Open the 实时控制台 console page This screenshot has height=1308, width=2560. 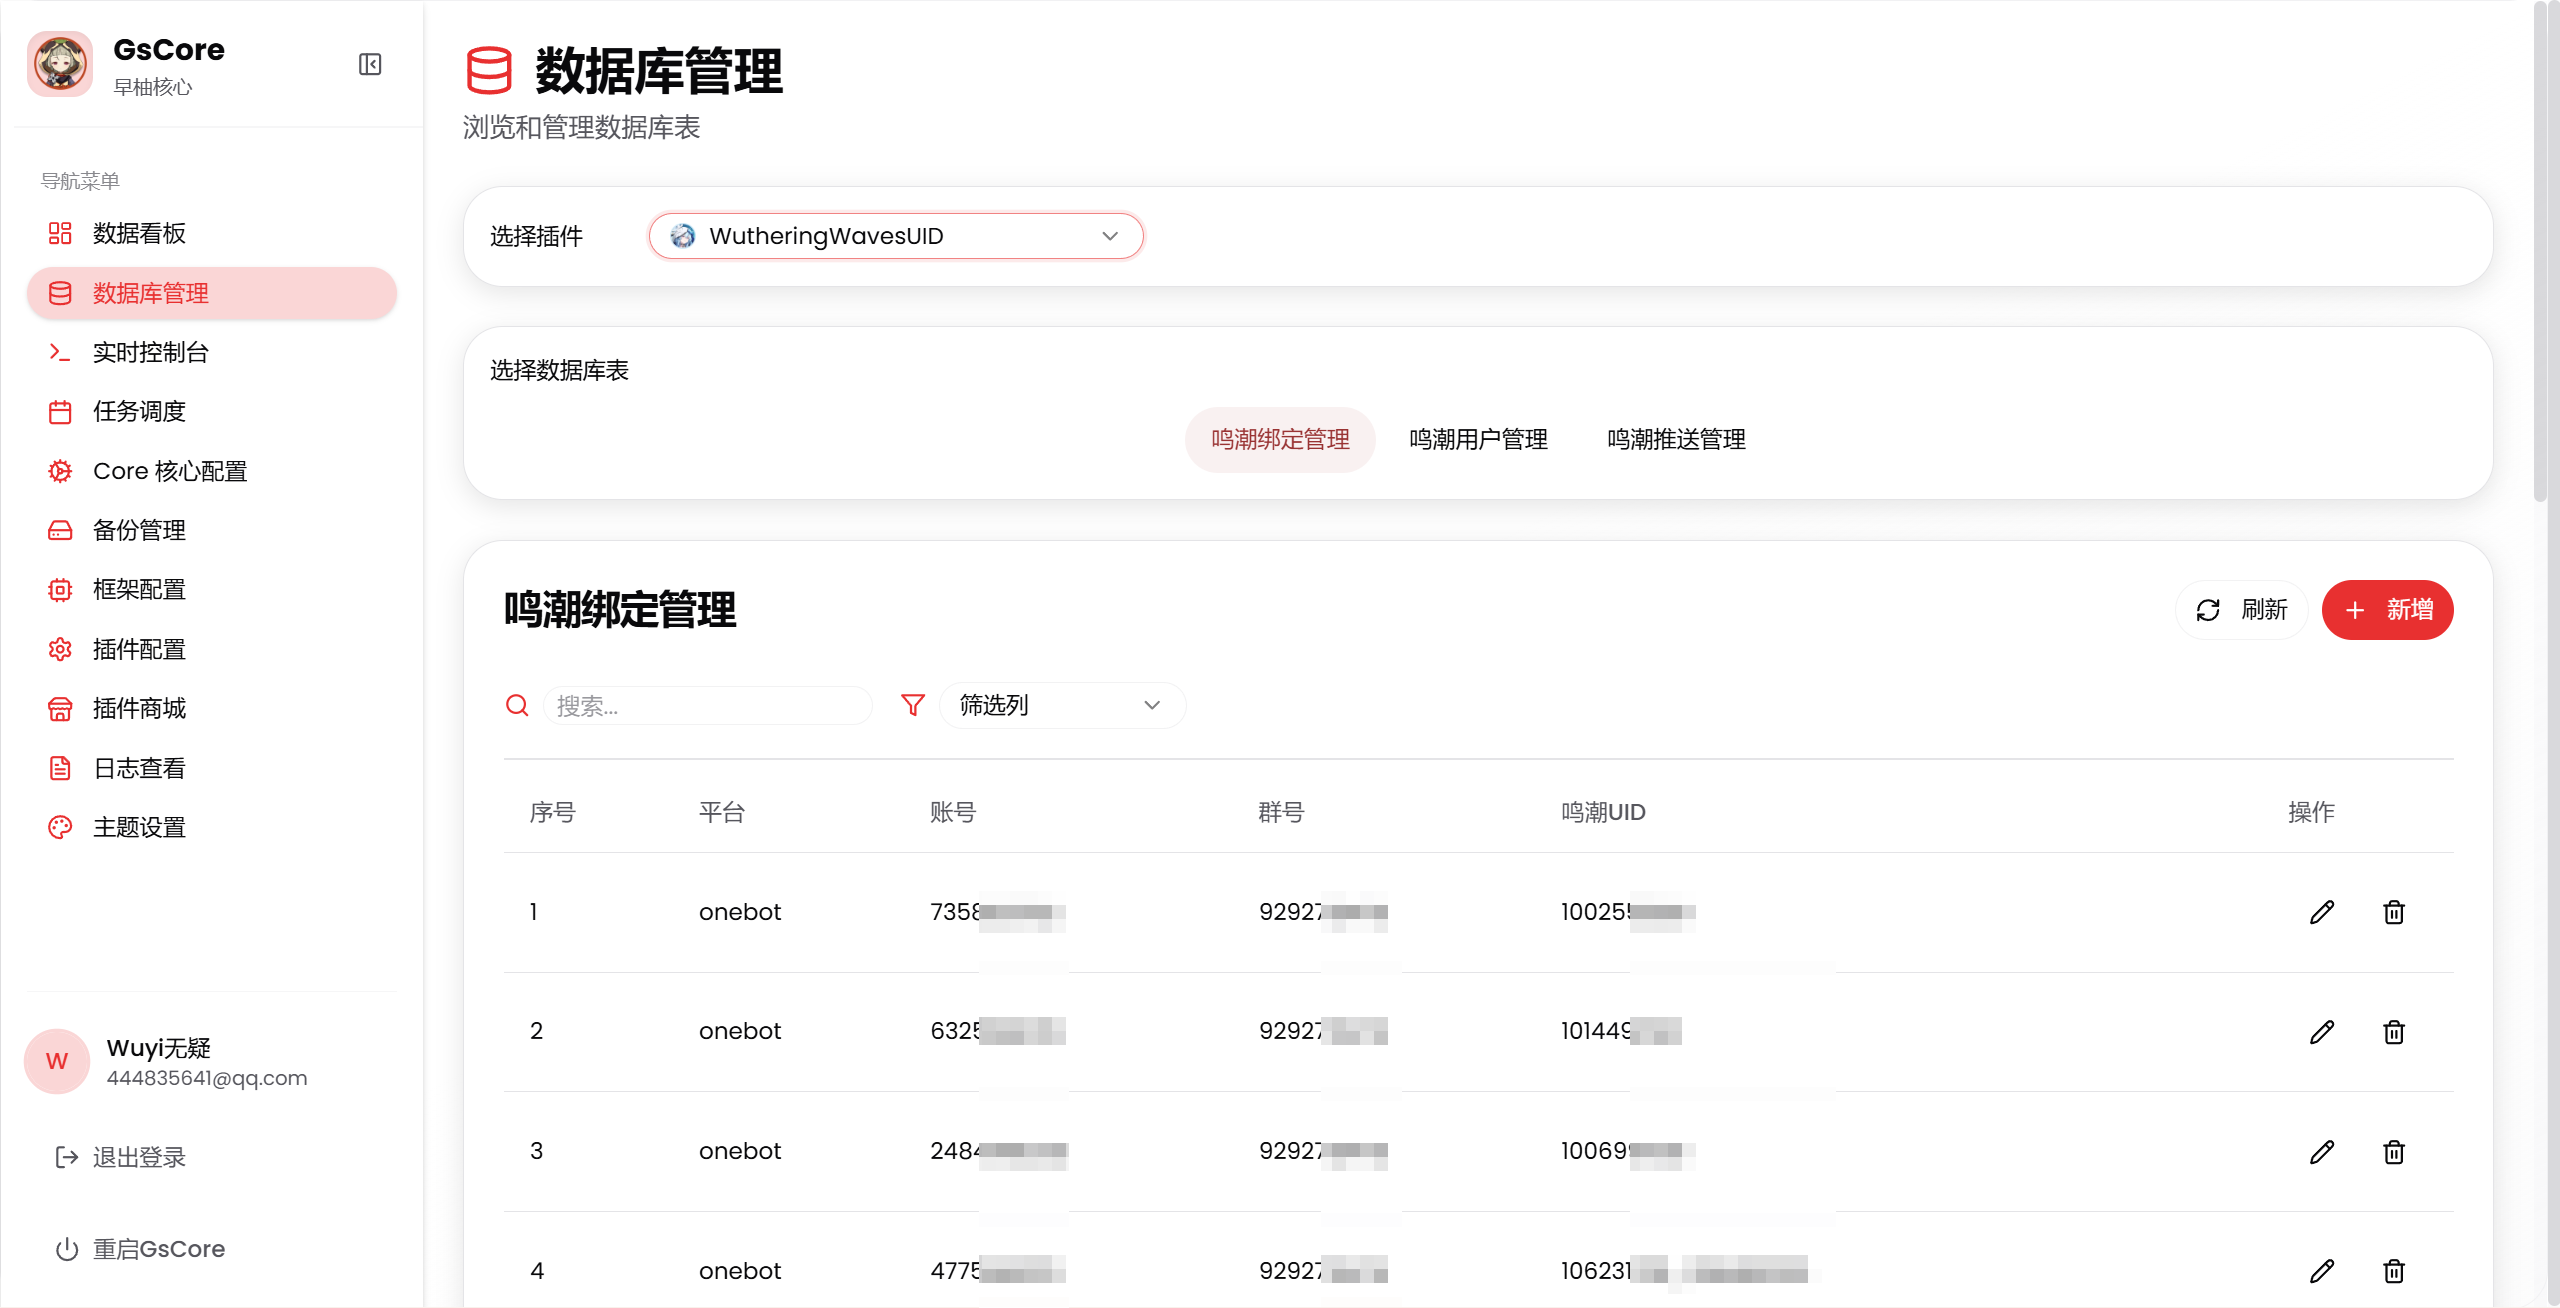(150, 353)
